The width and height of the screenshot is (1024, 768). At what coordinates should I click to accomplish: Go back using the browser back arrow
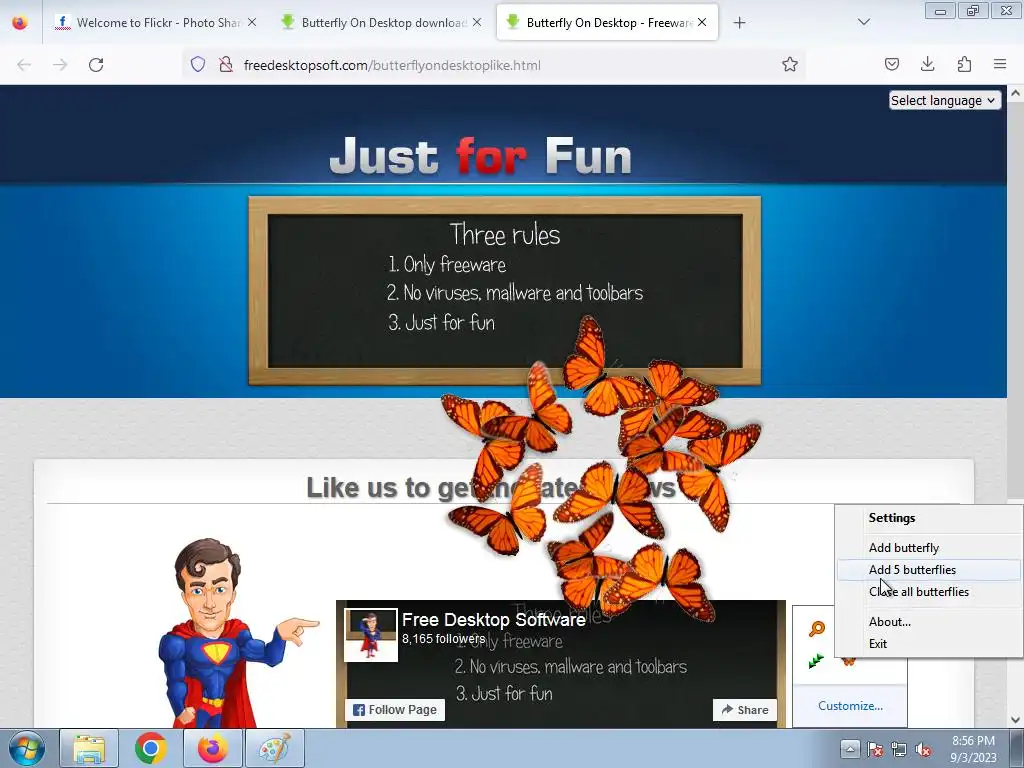pos(24,65)
